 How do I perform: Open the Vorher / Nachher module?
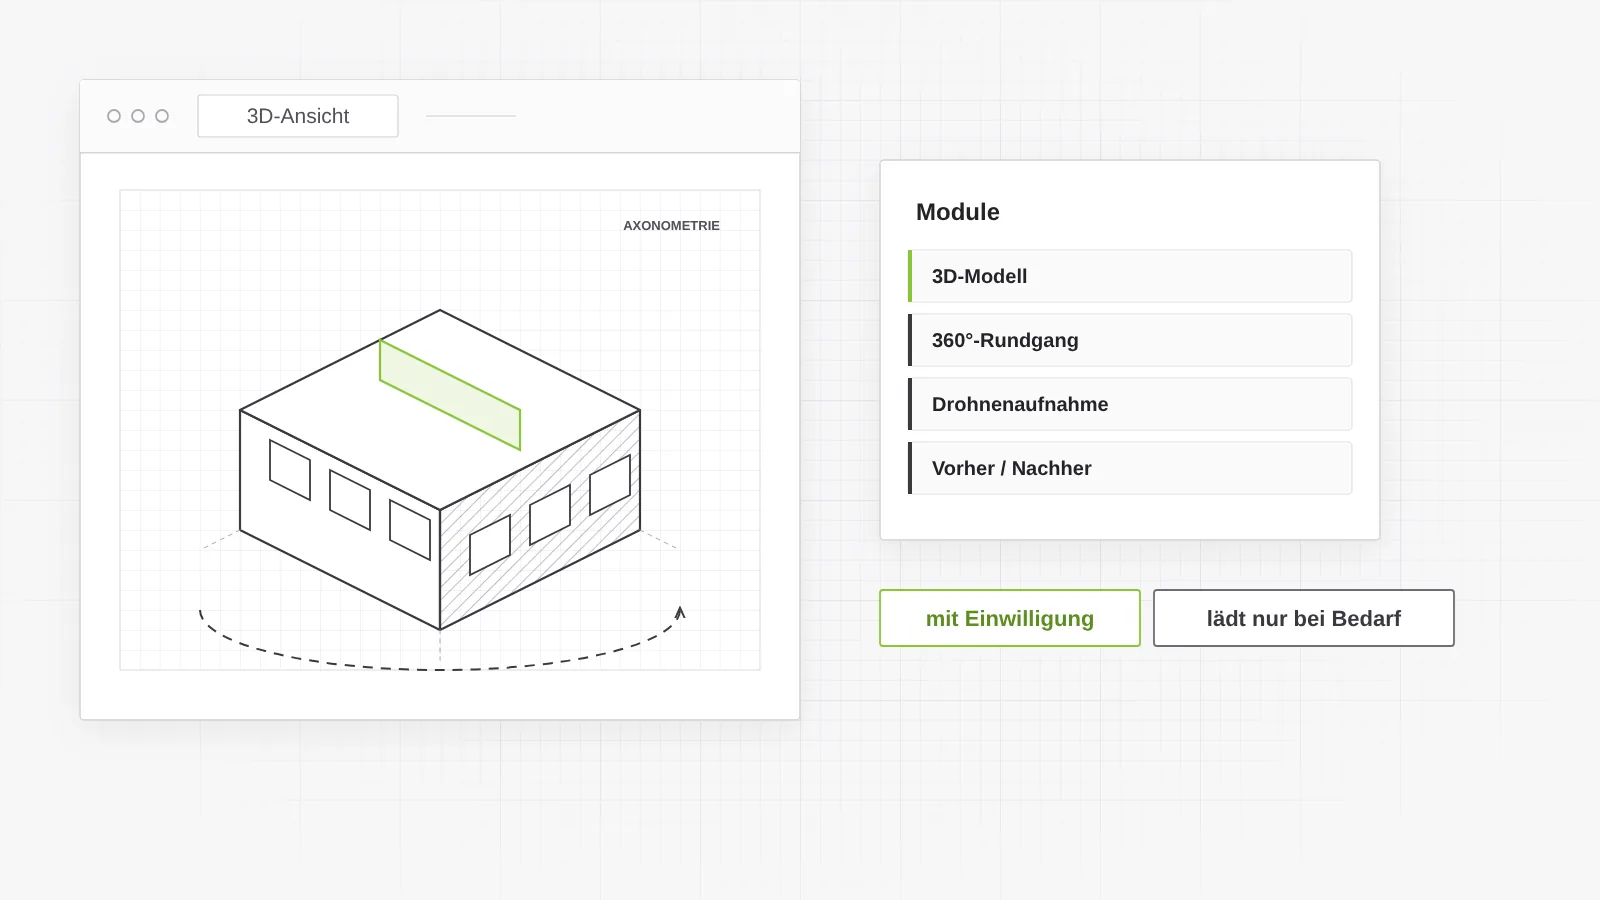pyautogui.click(x=1130, y=468)
